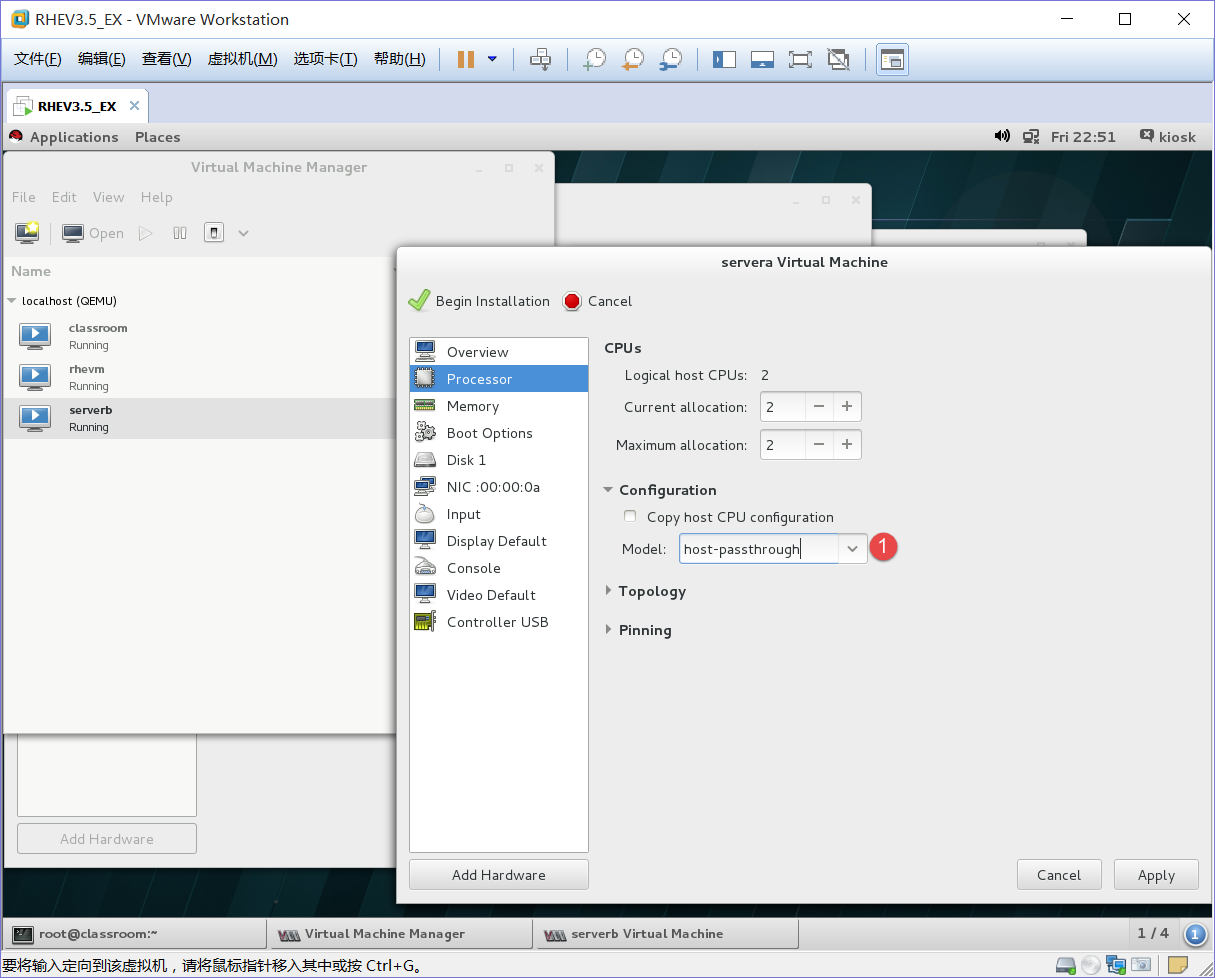Screen dimensions: 1215x978
Task: Increase Current allocation CPU count
Action: (x=847, y=407)
